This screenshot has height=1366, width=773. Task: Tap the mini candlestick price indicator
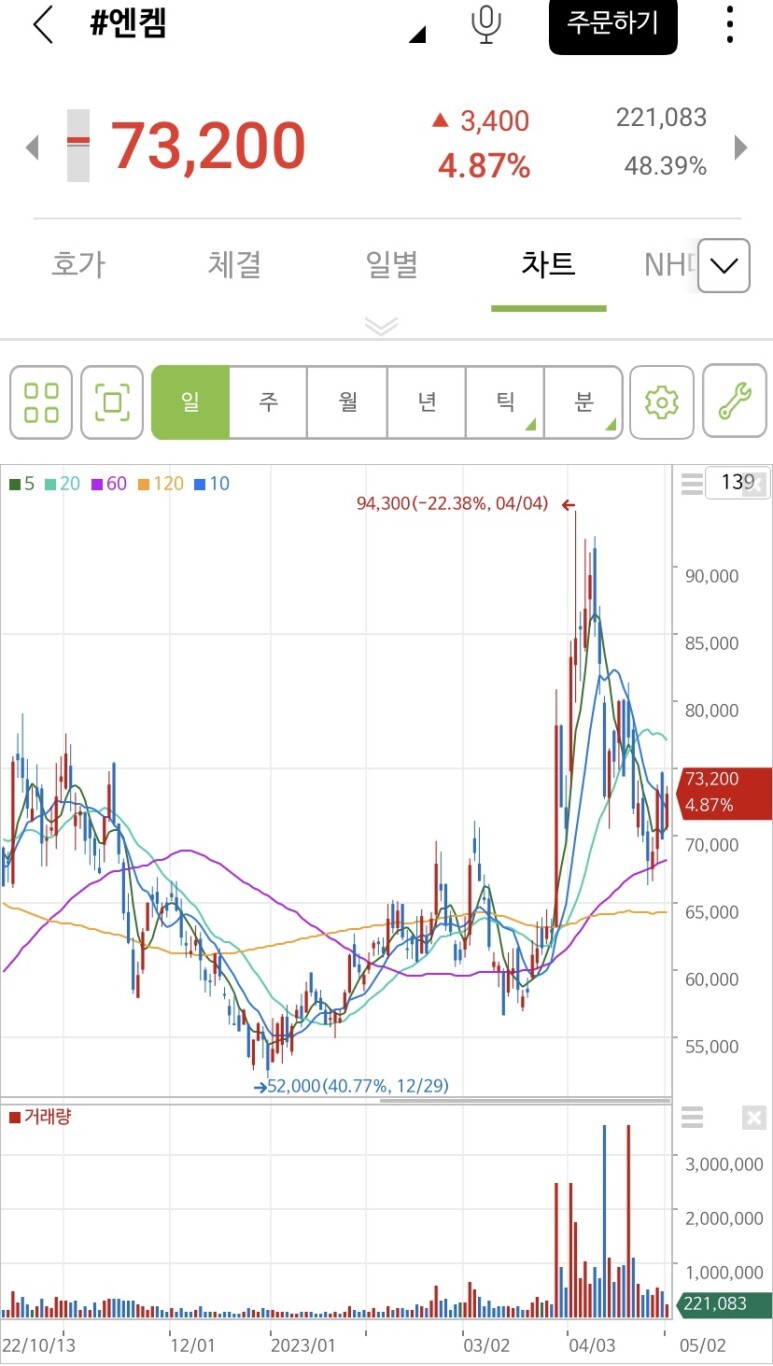pyautogui.click(x=78, y=145)
